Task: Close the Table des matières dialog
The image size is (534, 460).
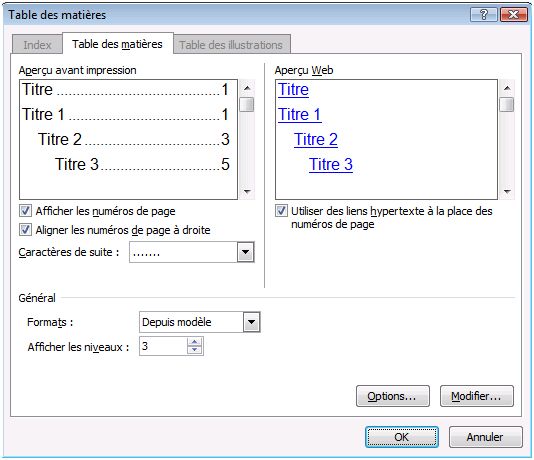Action: point(513,15)
